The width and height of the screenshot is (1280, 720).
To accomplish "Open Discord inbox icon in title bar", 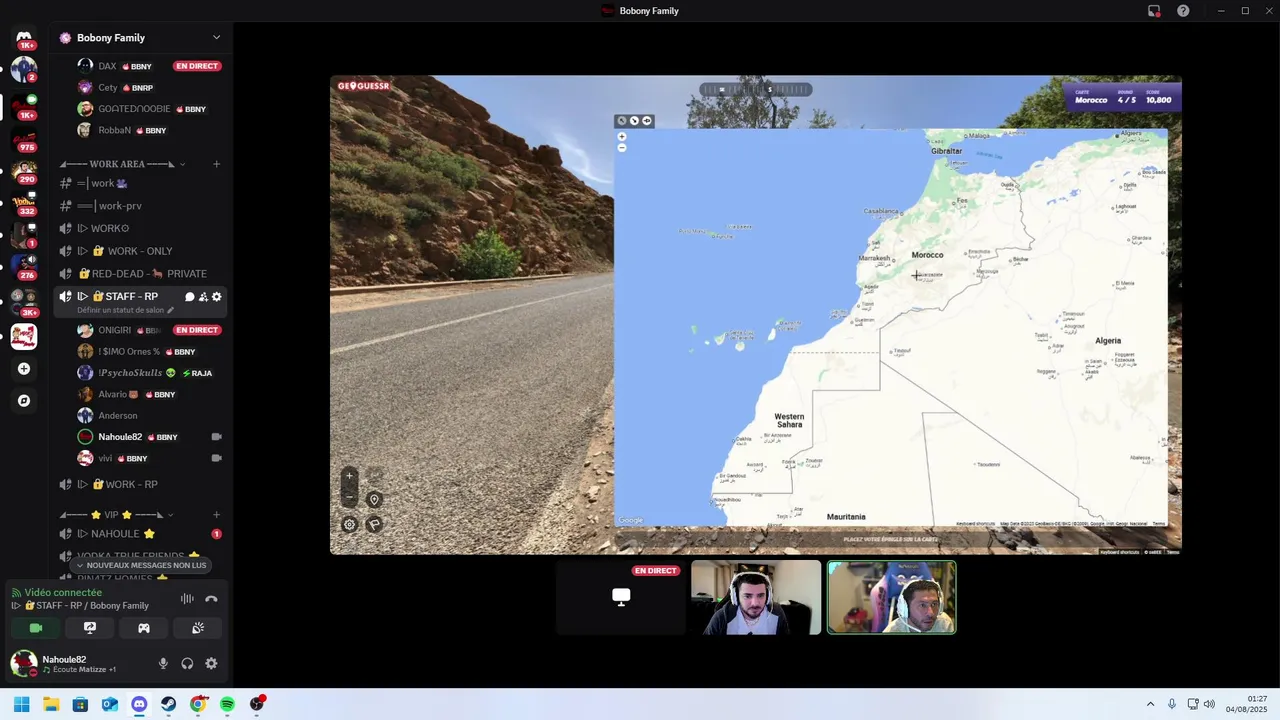I will [1154, 11].
